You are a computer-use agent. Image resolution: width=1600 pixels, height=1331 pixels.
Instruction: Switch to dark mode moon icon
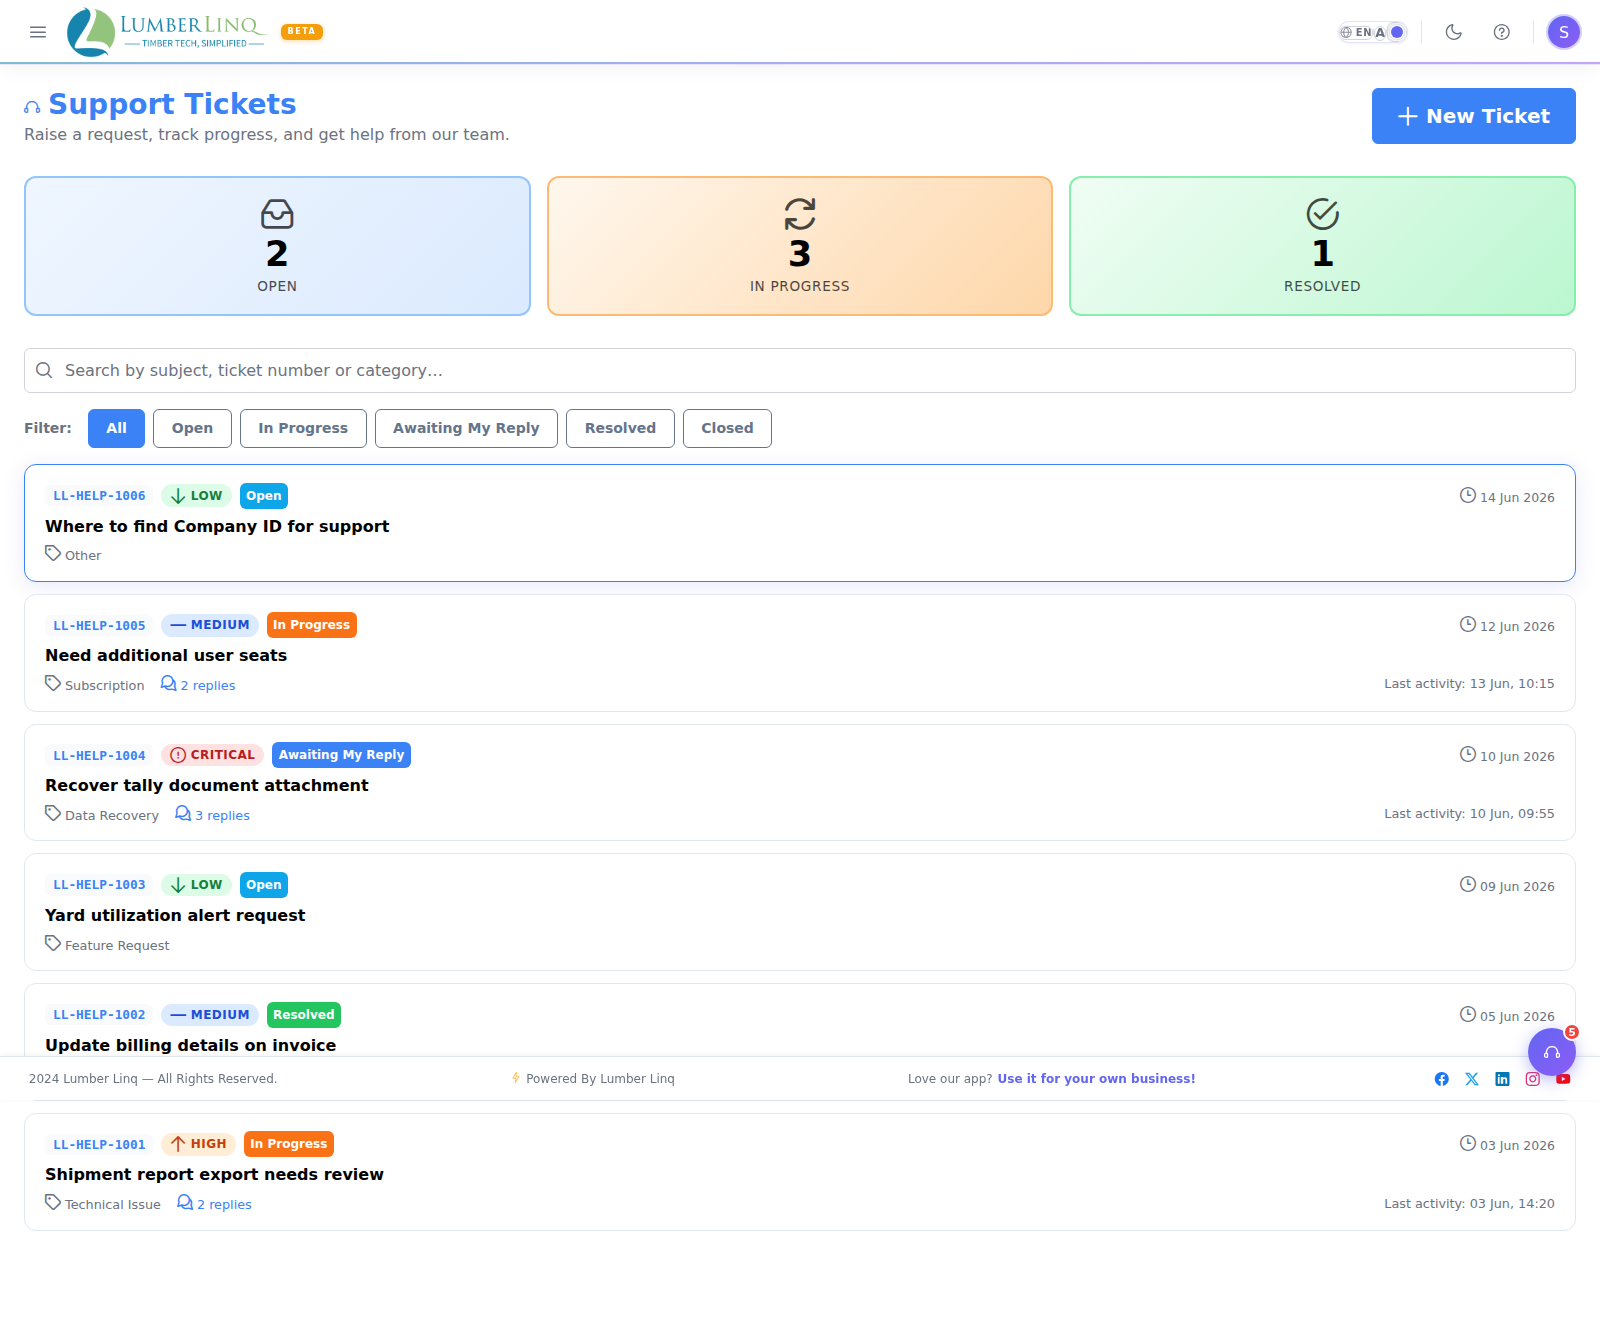1454,32
